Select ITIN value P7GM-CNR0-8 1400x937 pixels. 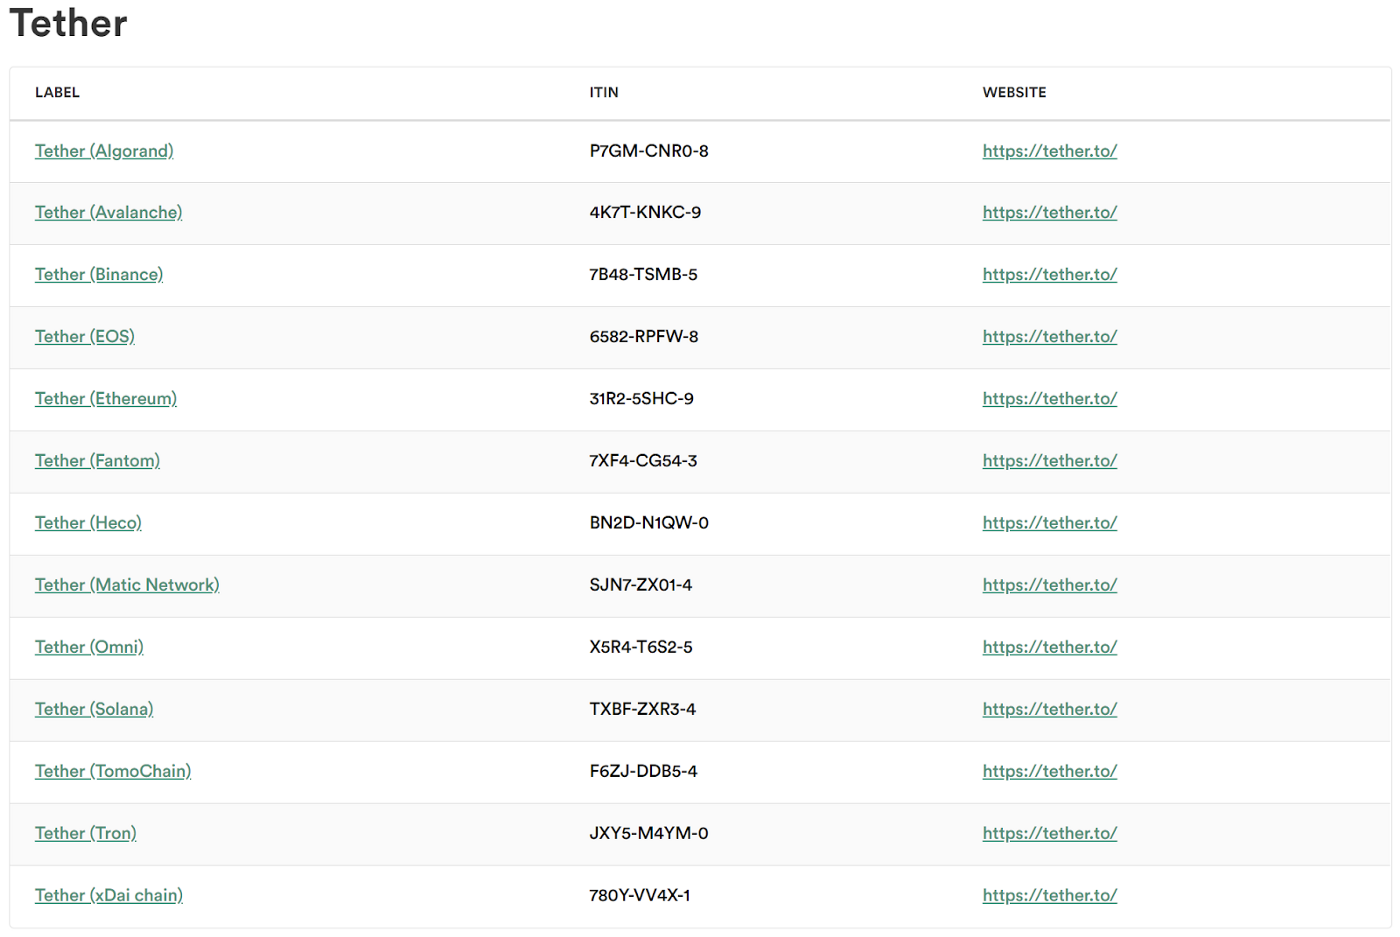pyautogui.click(x=649, y=151)
